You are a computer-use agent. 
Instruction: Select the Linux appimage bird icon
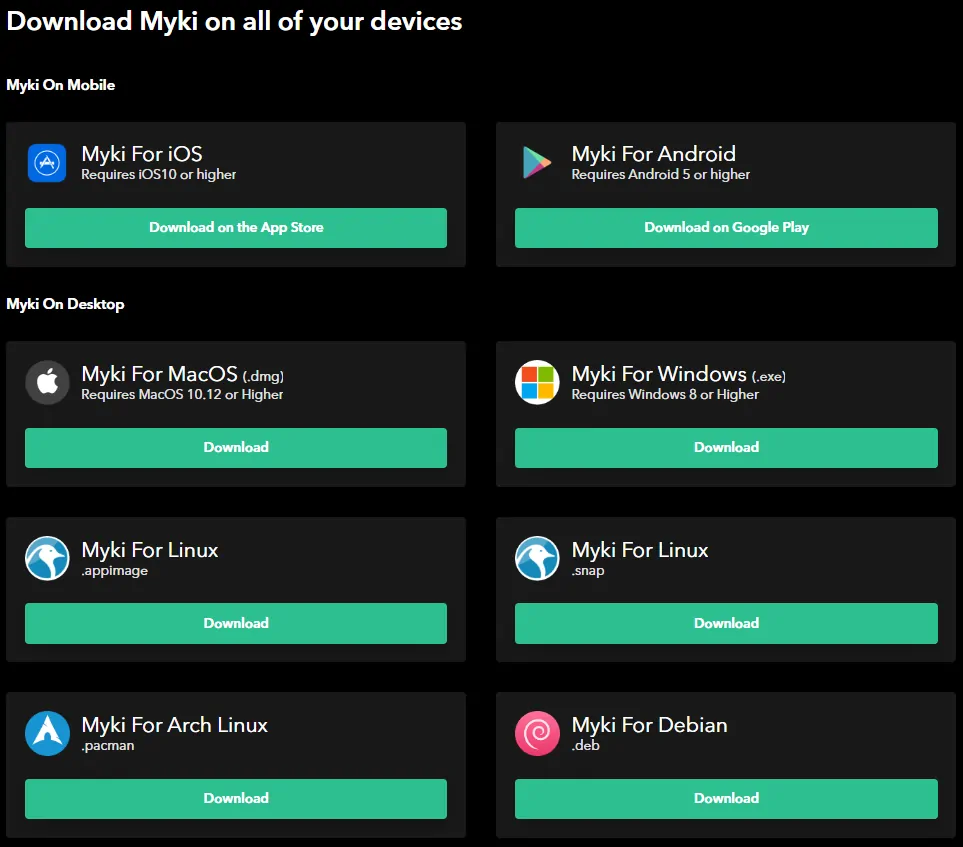pyautogui.click(x=47, y=558)
